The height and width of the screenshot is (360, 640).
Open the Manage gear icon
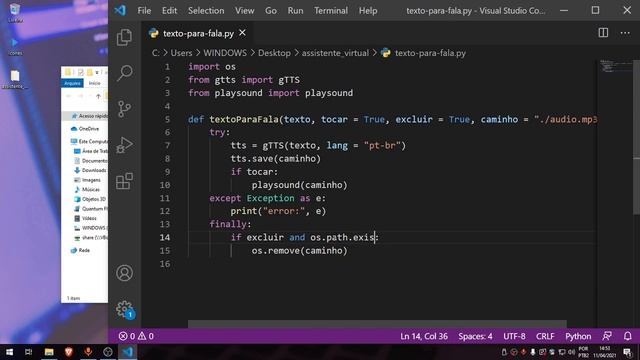124,309
